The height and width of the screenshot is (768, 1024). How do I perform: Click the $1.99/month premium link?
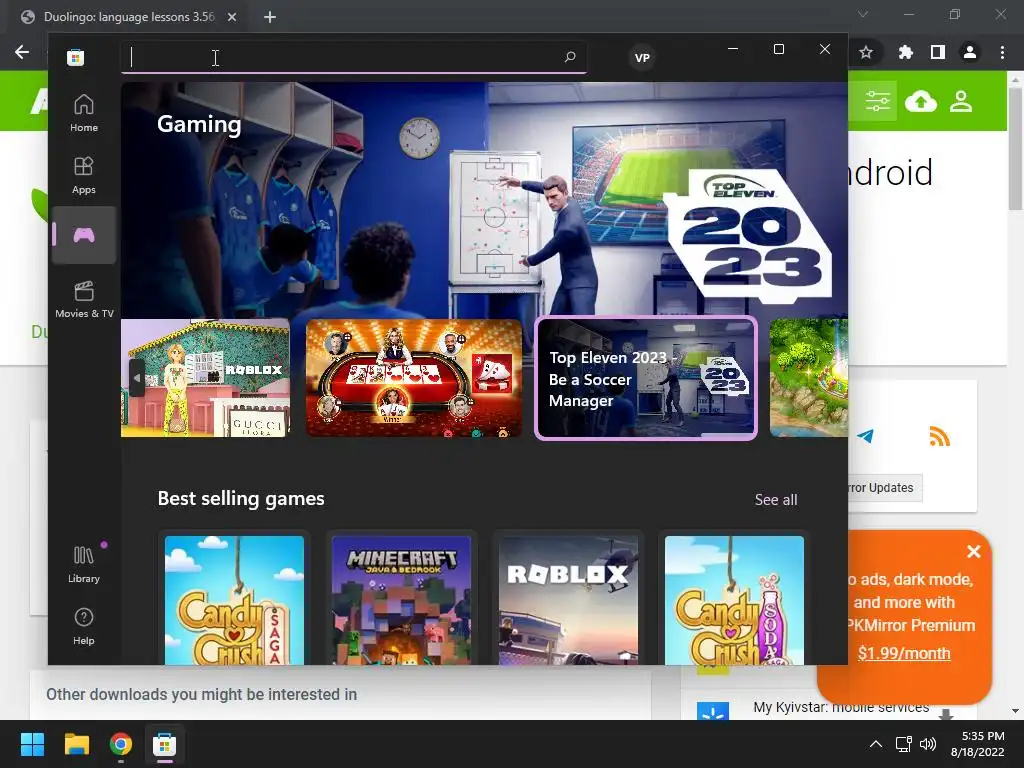[x=904, y=653]
